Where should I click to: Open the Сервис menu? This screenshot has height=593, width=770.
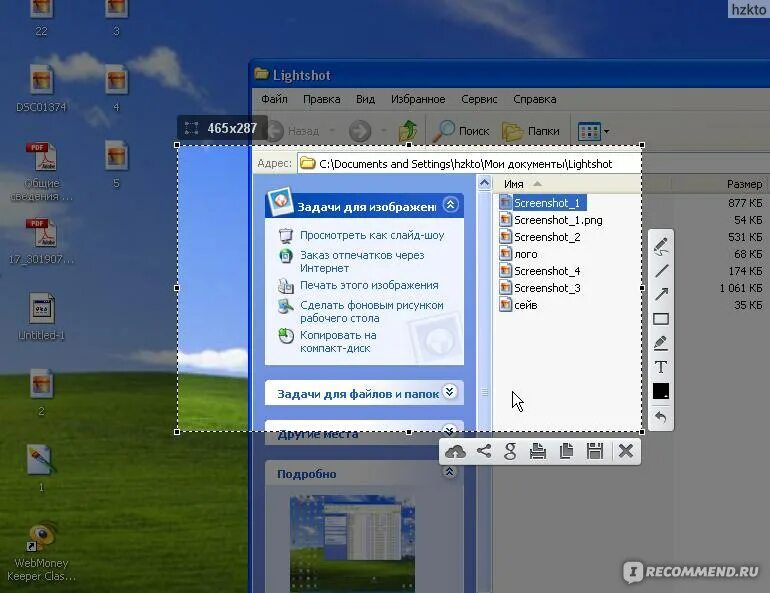[x=479, y=99]
